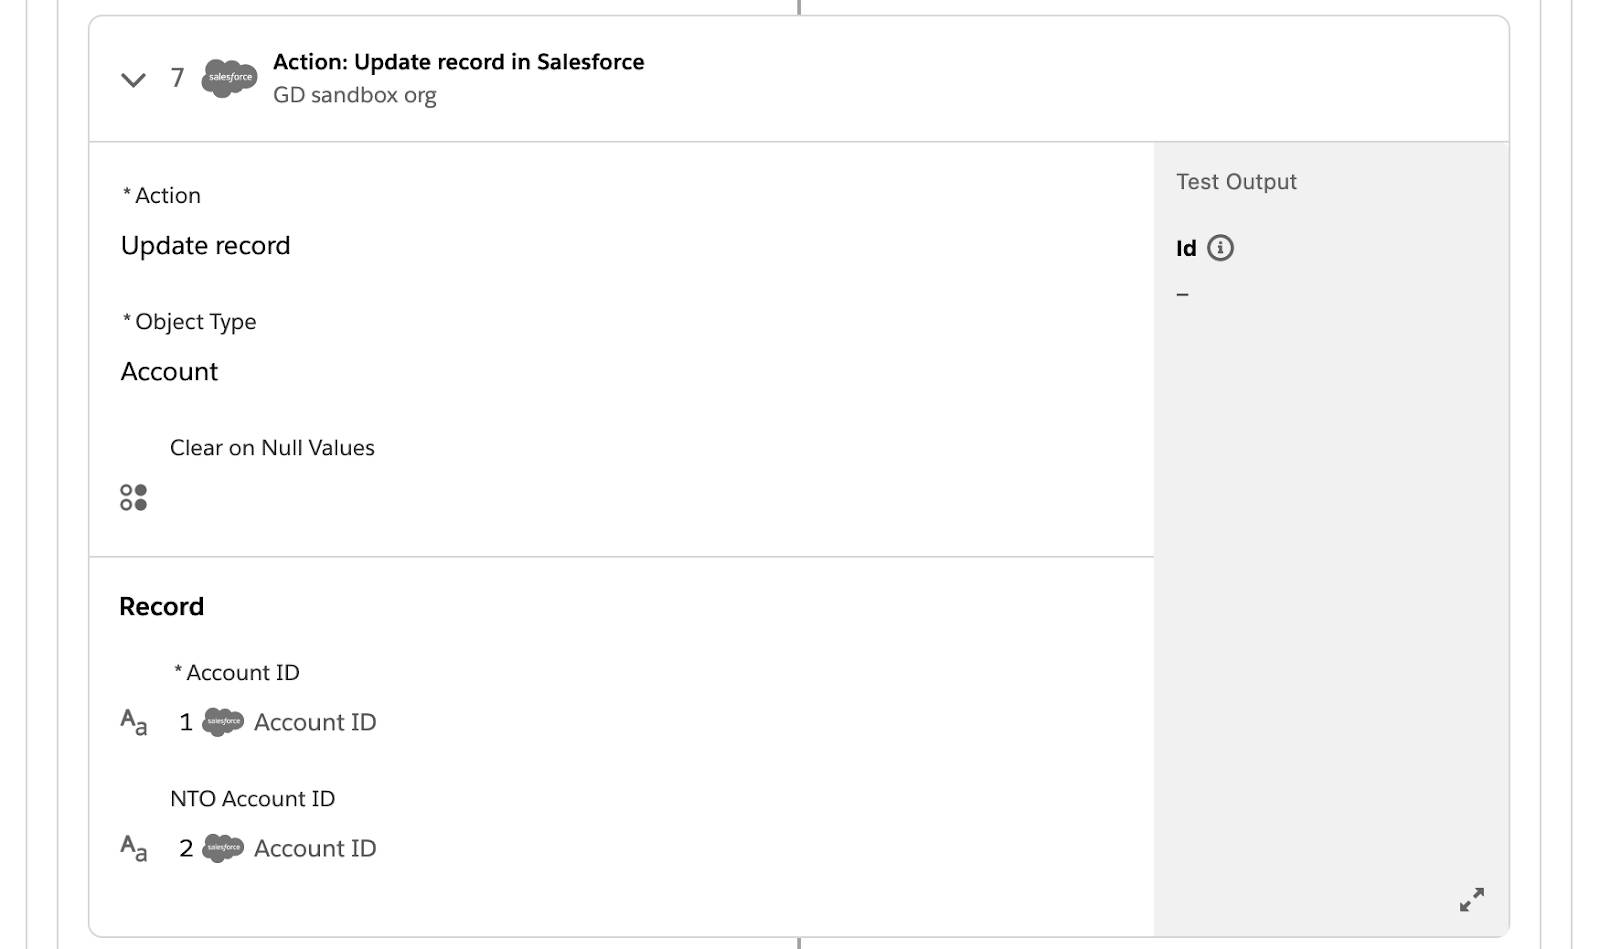Screen dimensions: 1600x949
Task: Click Salesforce icon in step 1 Account ID pill
Action: [x=223, y=721]
